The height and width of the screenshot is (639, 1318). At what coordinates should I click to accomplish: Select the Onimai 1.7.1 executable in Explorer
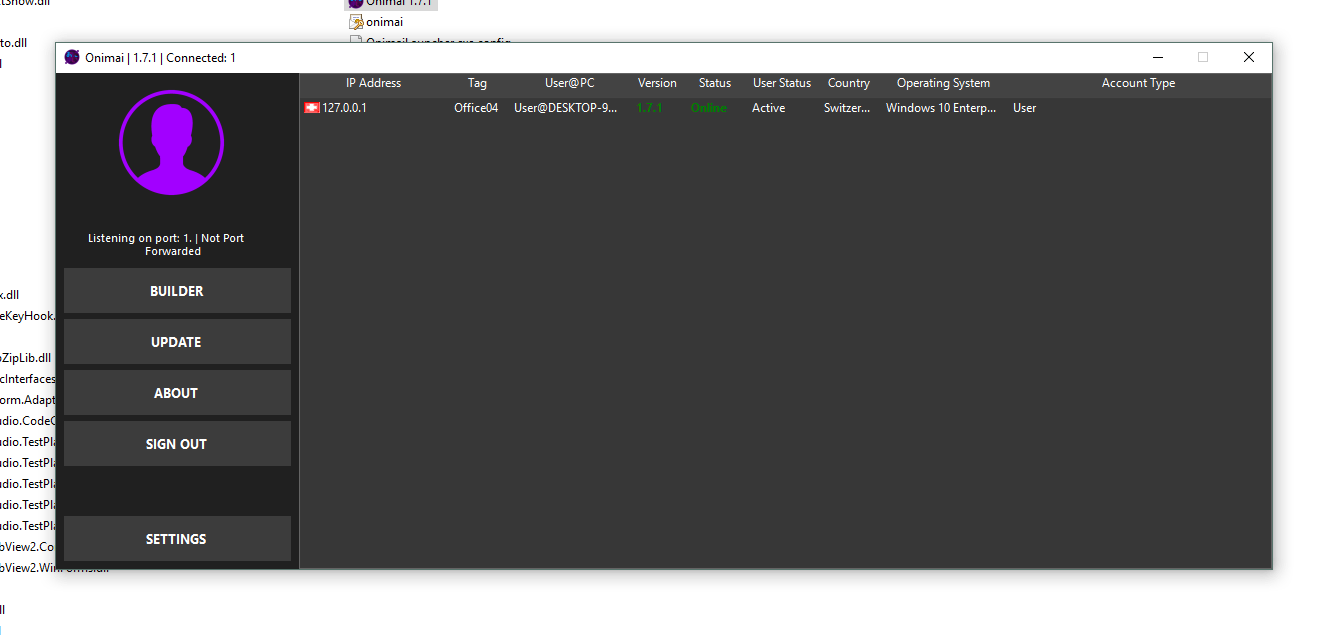(x=390, y=4)
